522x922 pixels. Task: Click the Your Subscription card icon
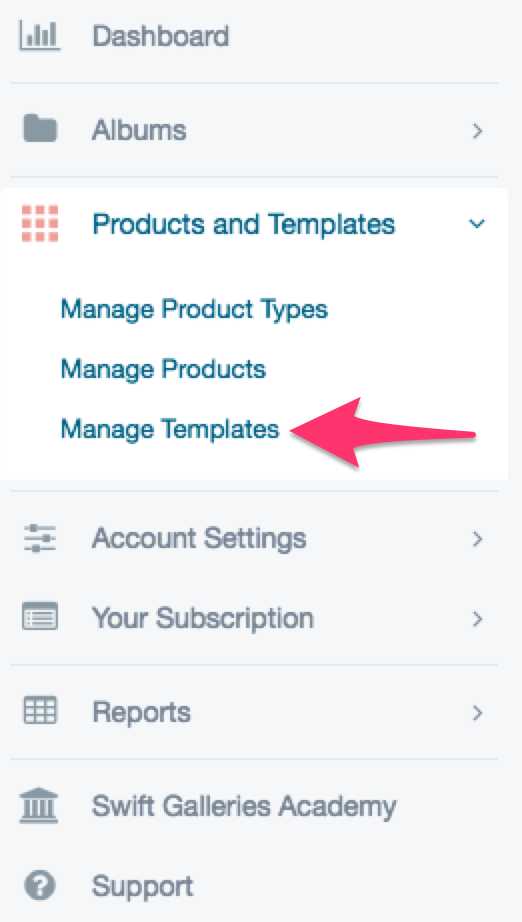(x=39, y=617)
